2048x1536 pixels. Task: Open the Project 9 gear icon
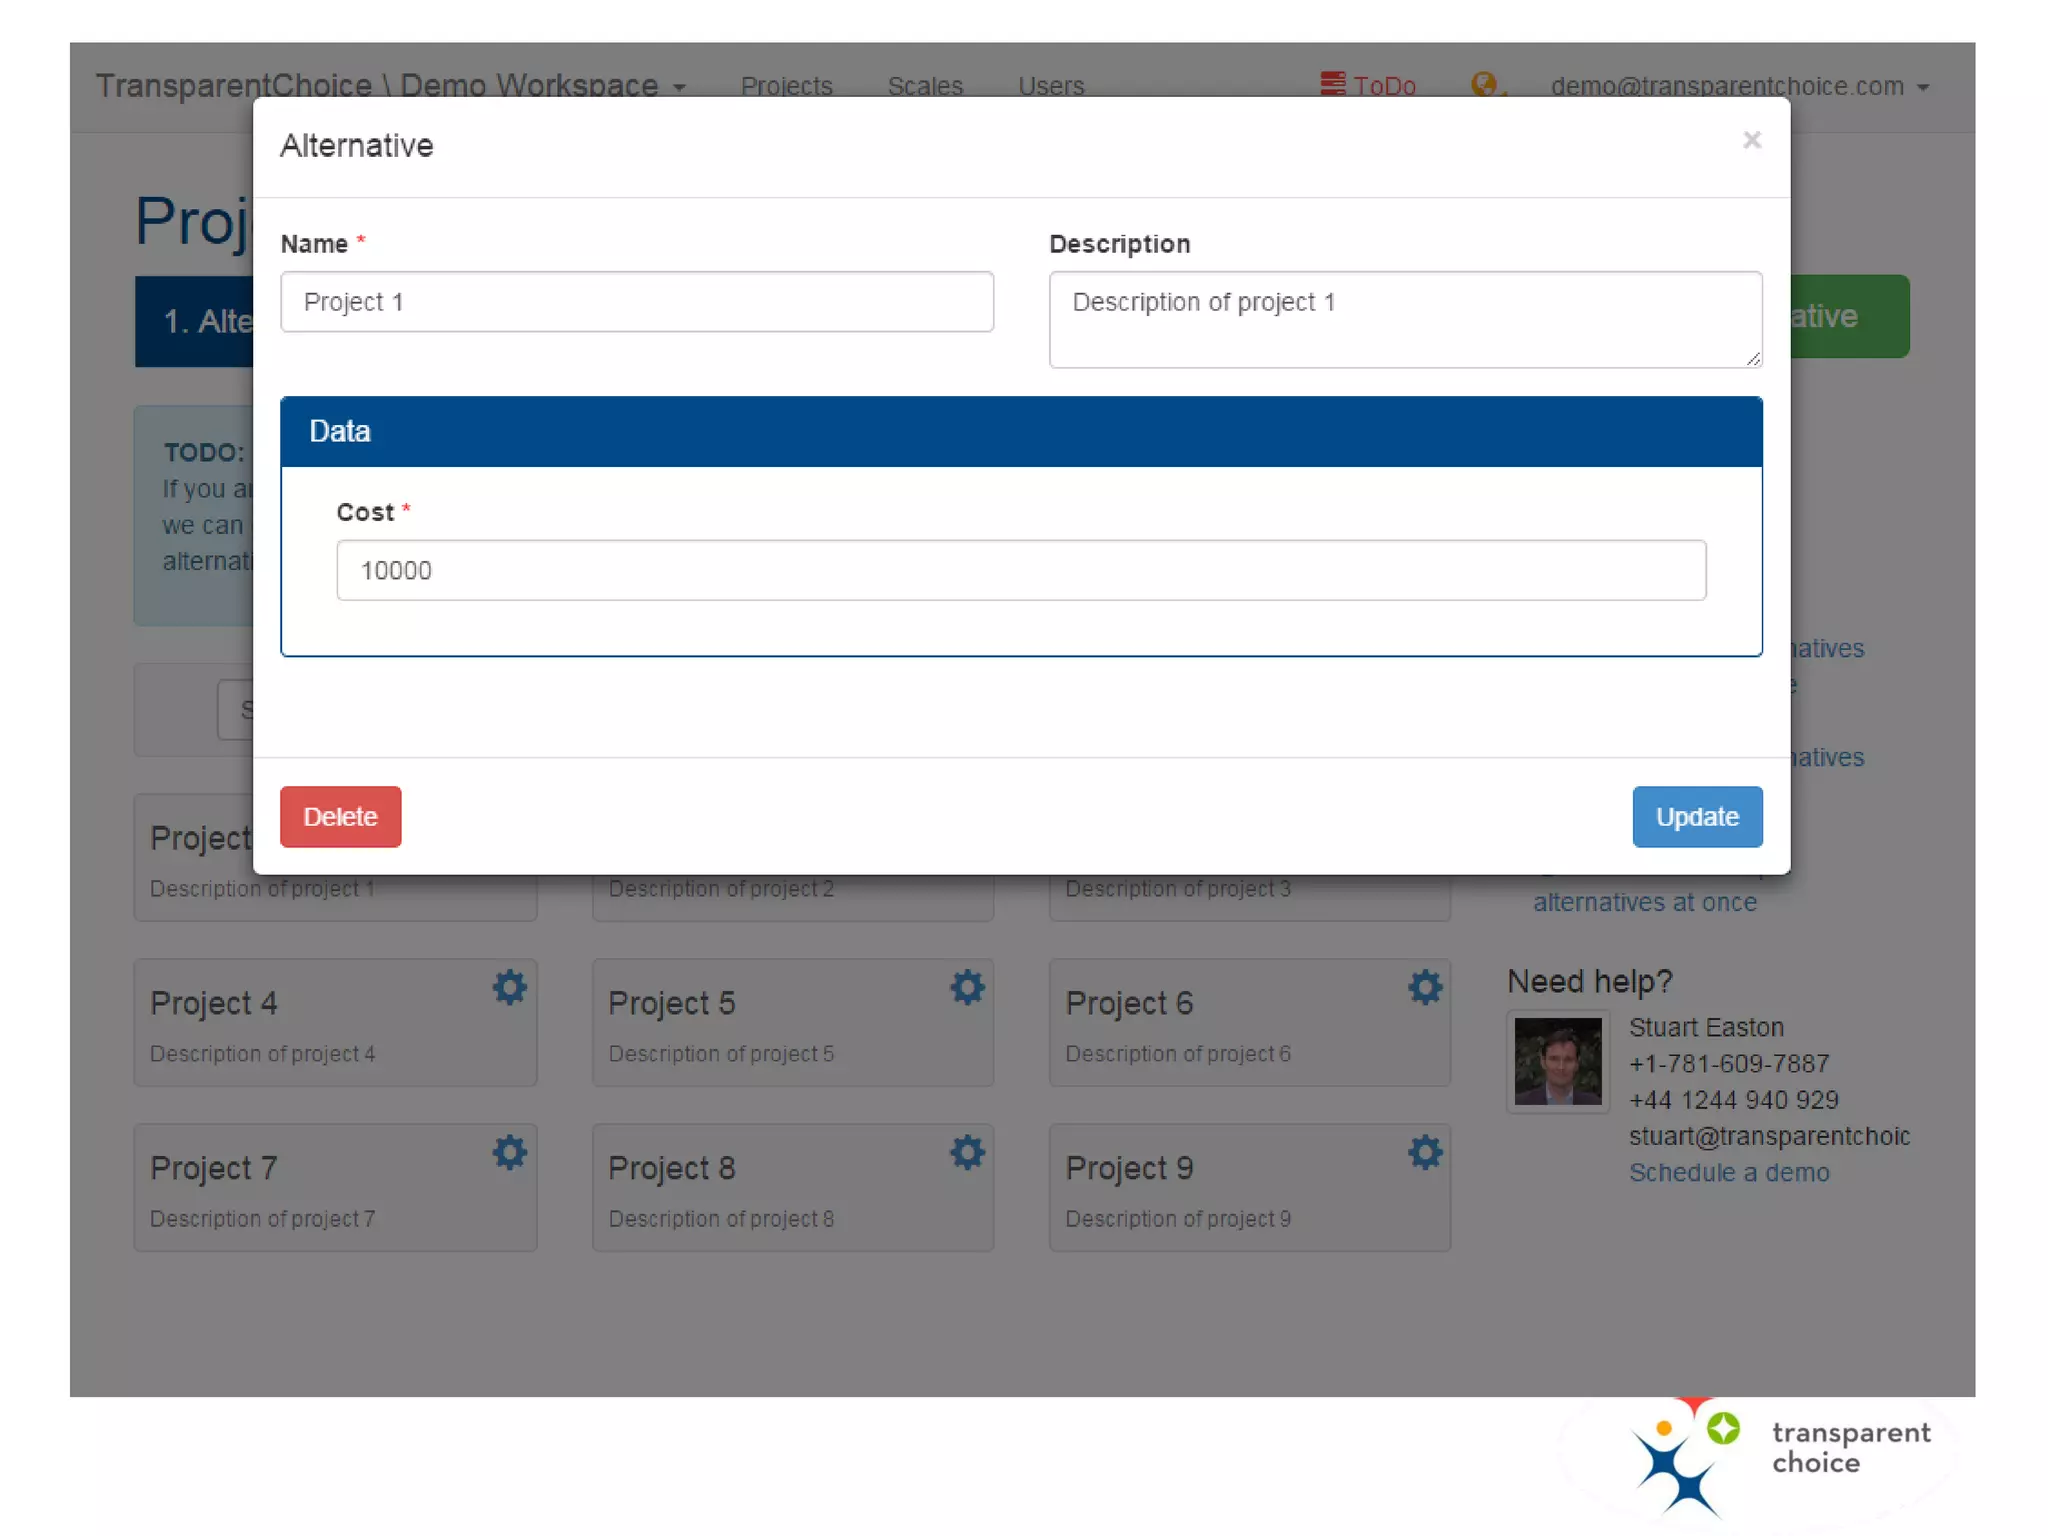[1425, 1153]
